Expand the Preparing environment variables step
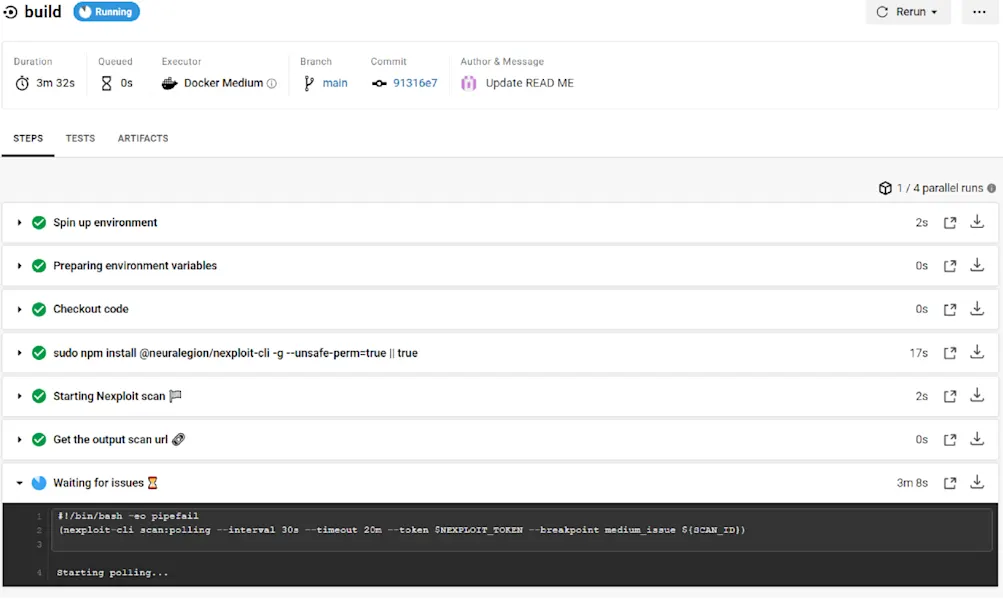Screen dimensions: 1003x602 click(x=18, y=265)
